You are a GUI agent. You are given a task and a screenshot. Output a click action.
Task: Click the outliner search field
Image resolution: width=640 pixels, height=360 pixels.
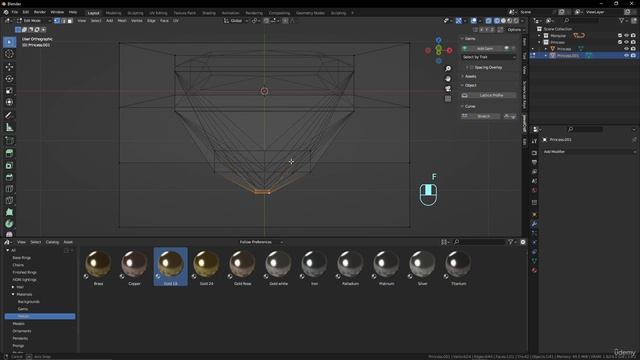(x=582, y=20)
